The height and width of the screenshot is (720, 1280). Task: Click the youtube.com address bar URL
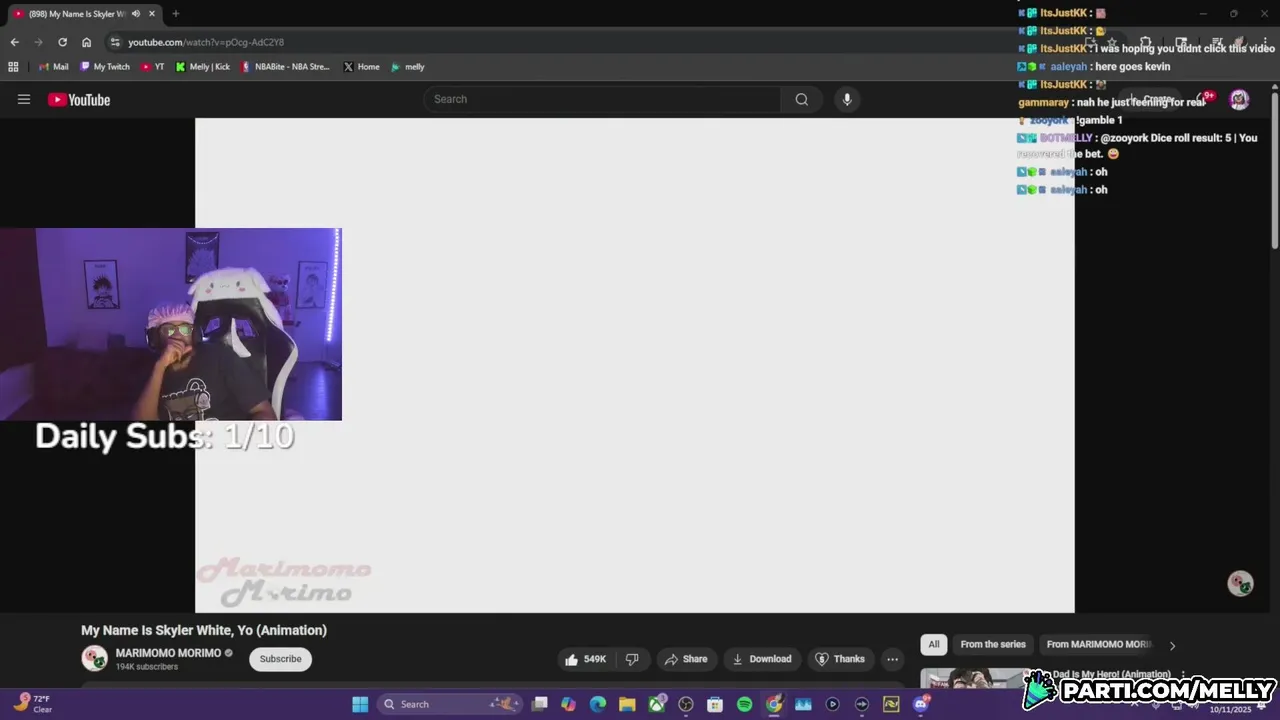206,42
